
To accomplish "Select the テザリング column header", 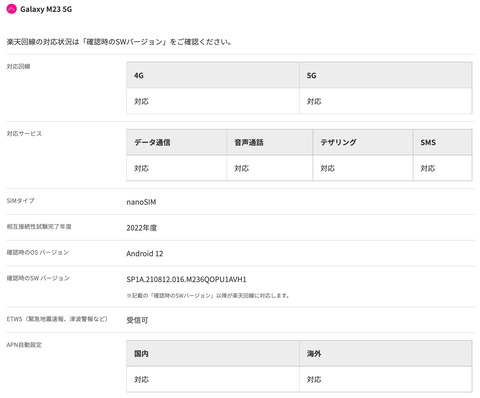I will (363, 142).
